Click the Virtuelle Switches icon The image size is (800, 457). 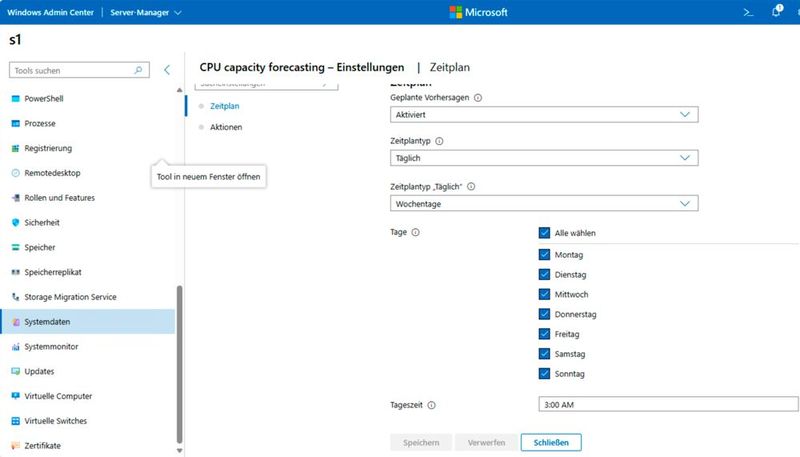(x=15, y=421)
